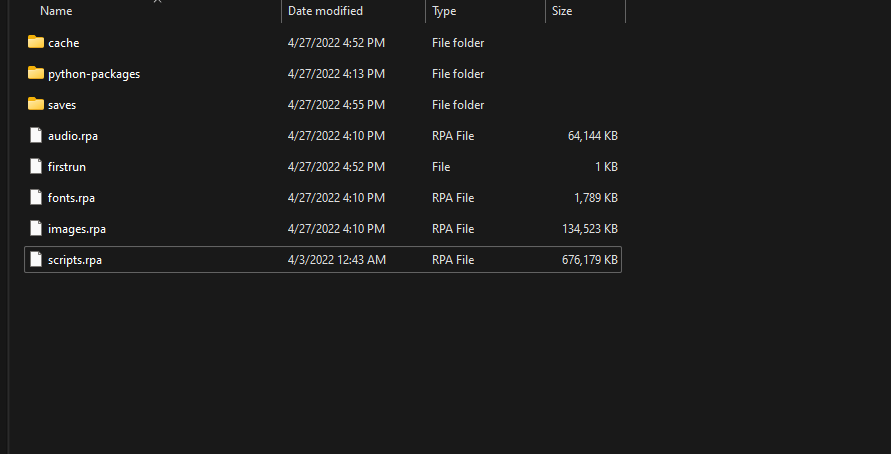Click the scripts.rpa size value 676,179 KB

click(x=590, y=260)
